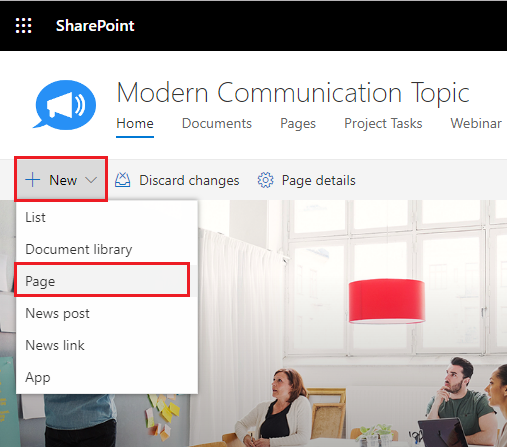This screenshot has height=447, width=507.
Task: Click the plus icon beside New
Action: (33, 180)
